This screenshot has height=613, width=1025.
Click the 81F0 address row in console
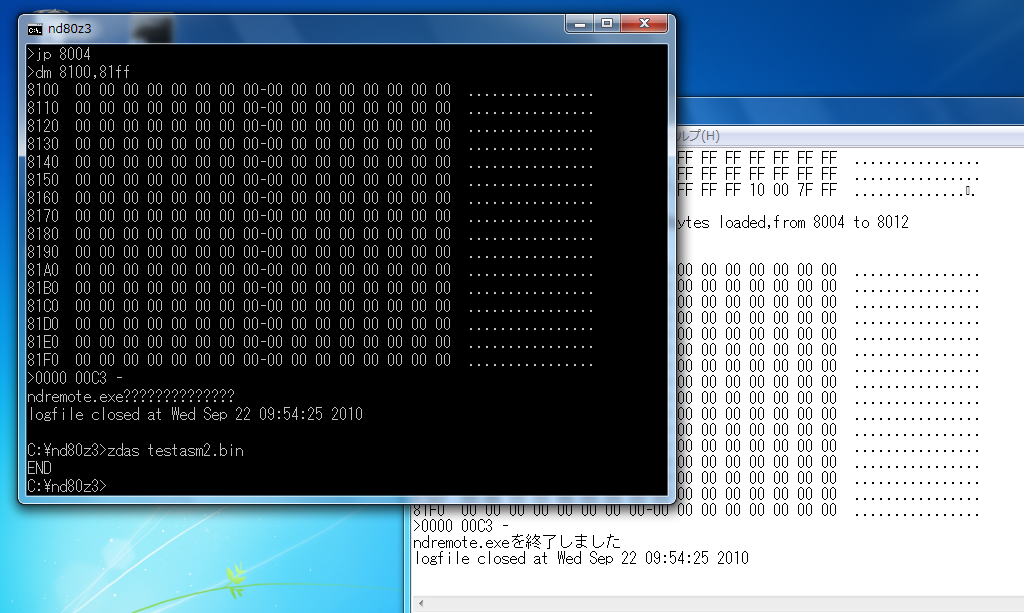point(240,360)
